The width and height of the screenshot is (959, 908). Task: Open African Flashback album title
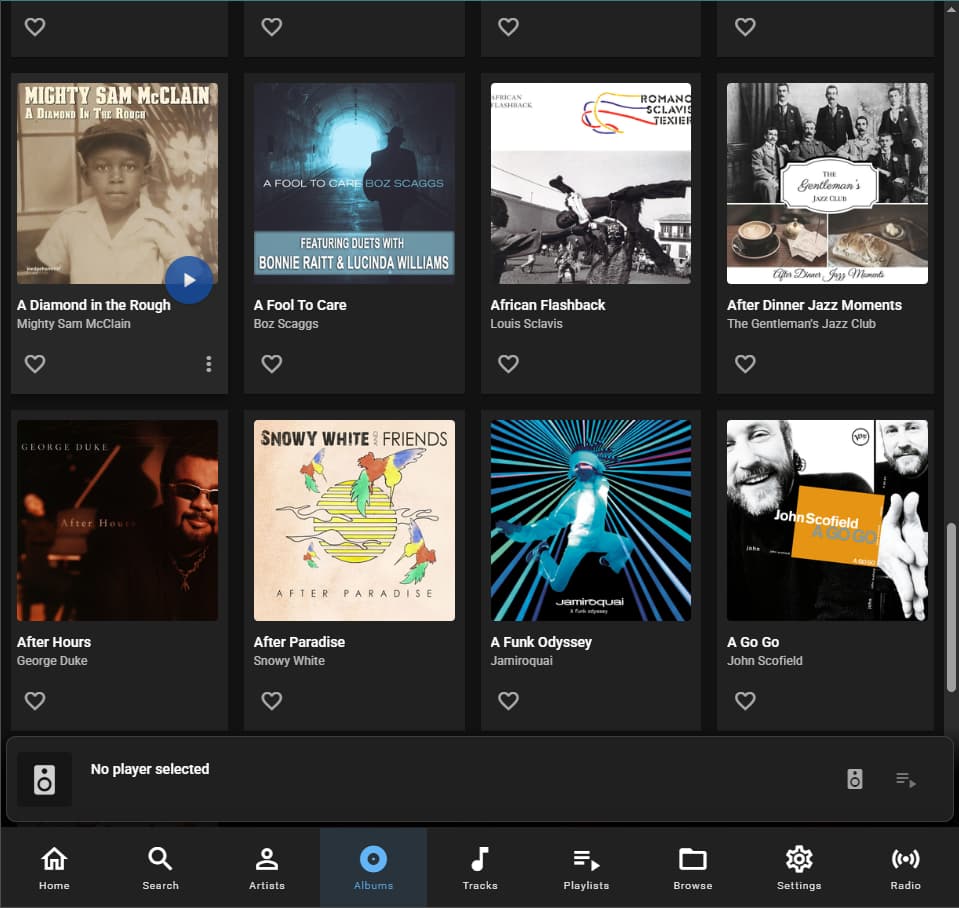(x=548, y=305)
